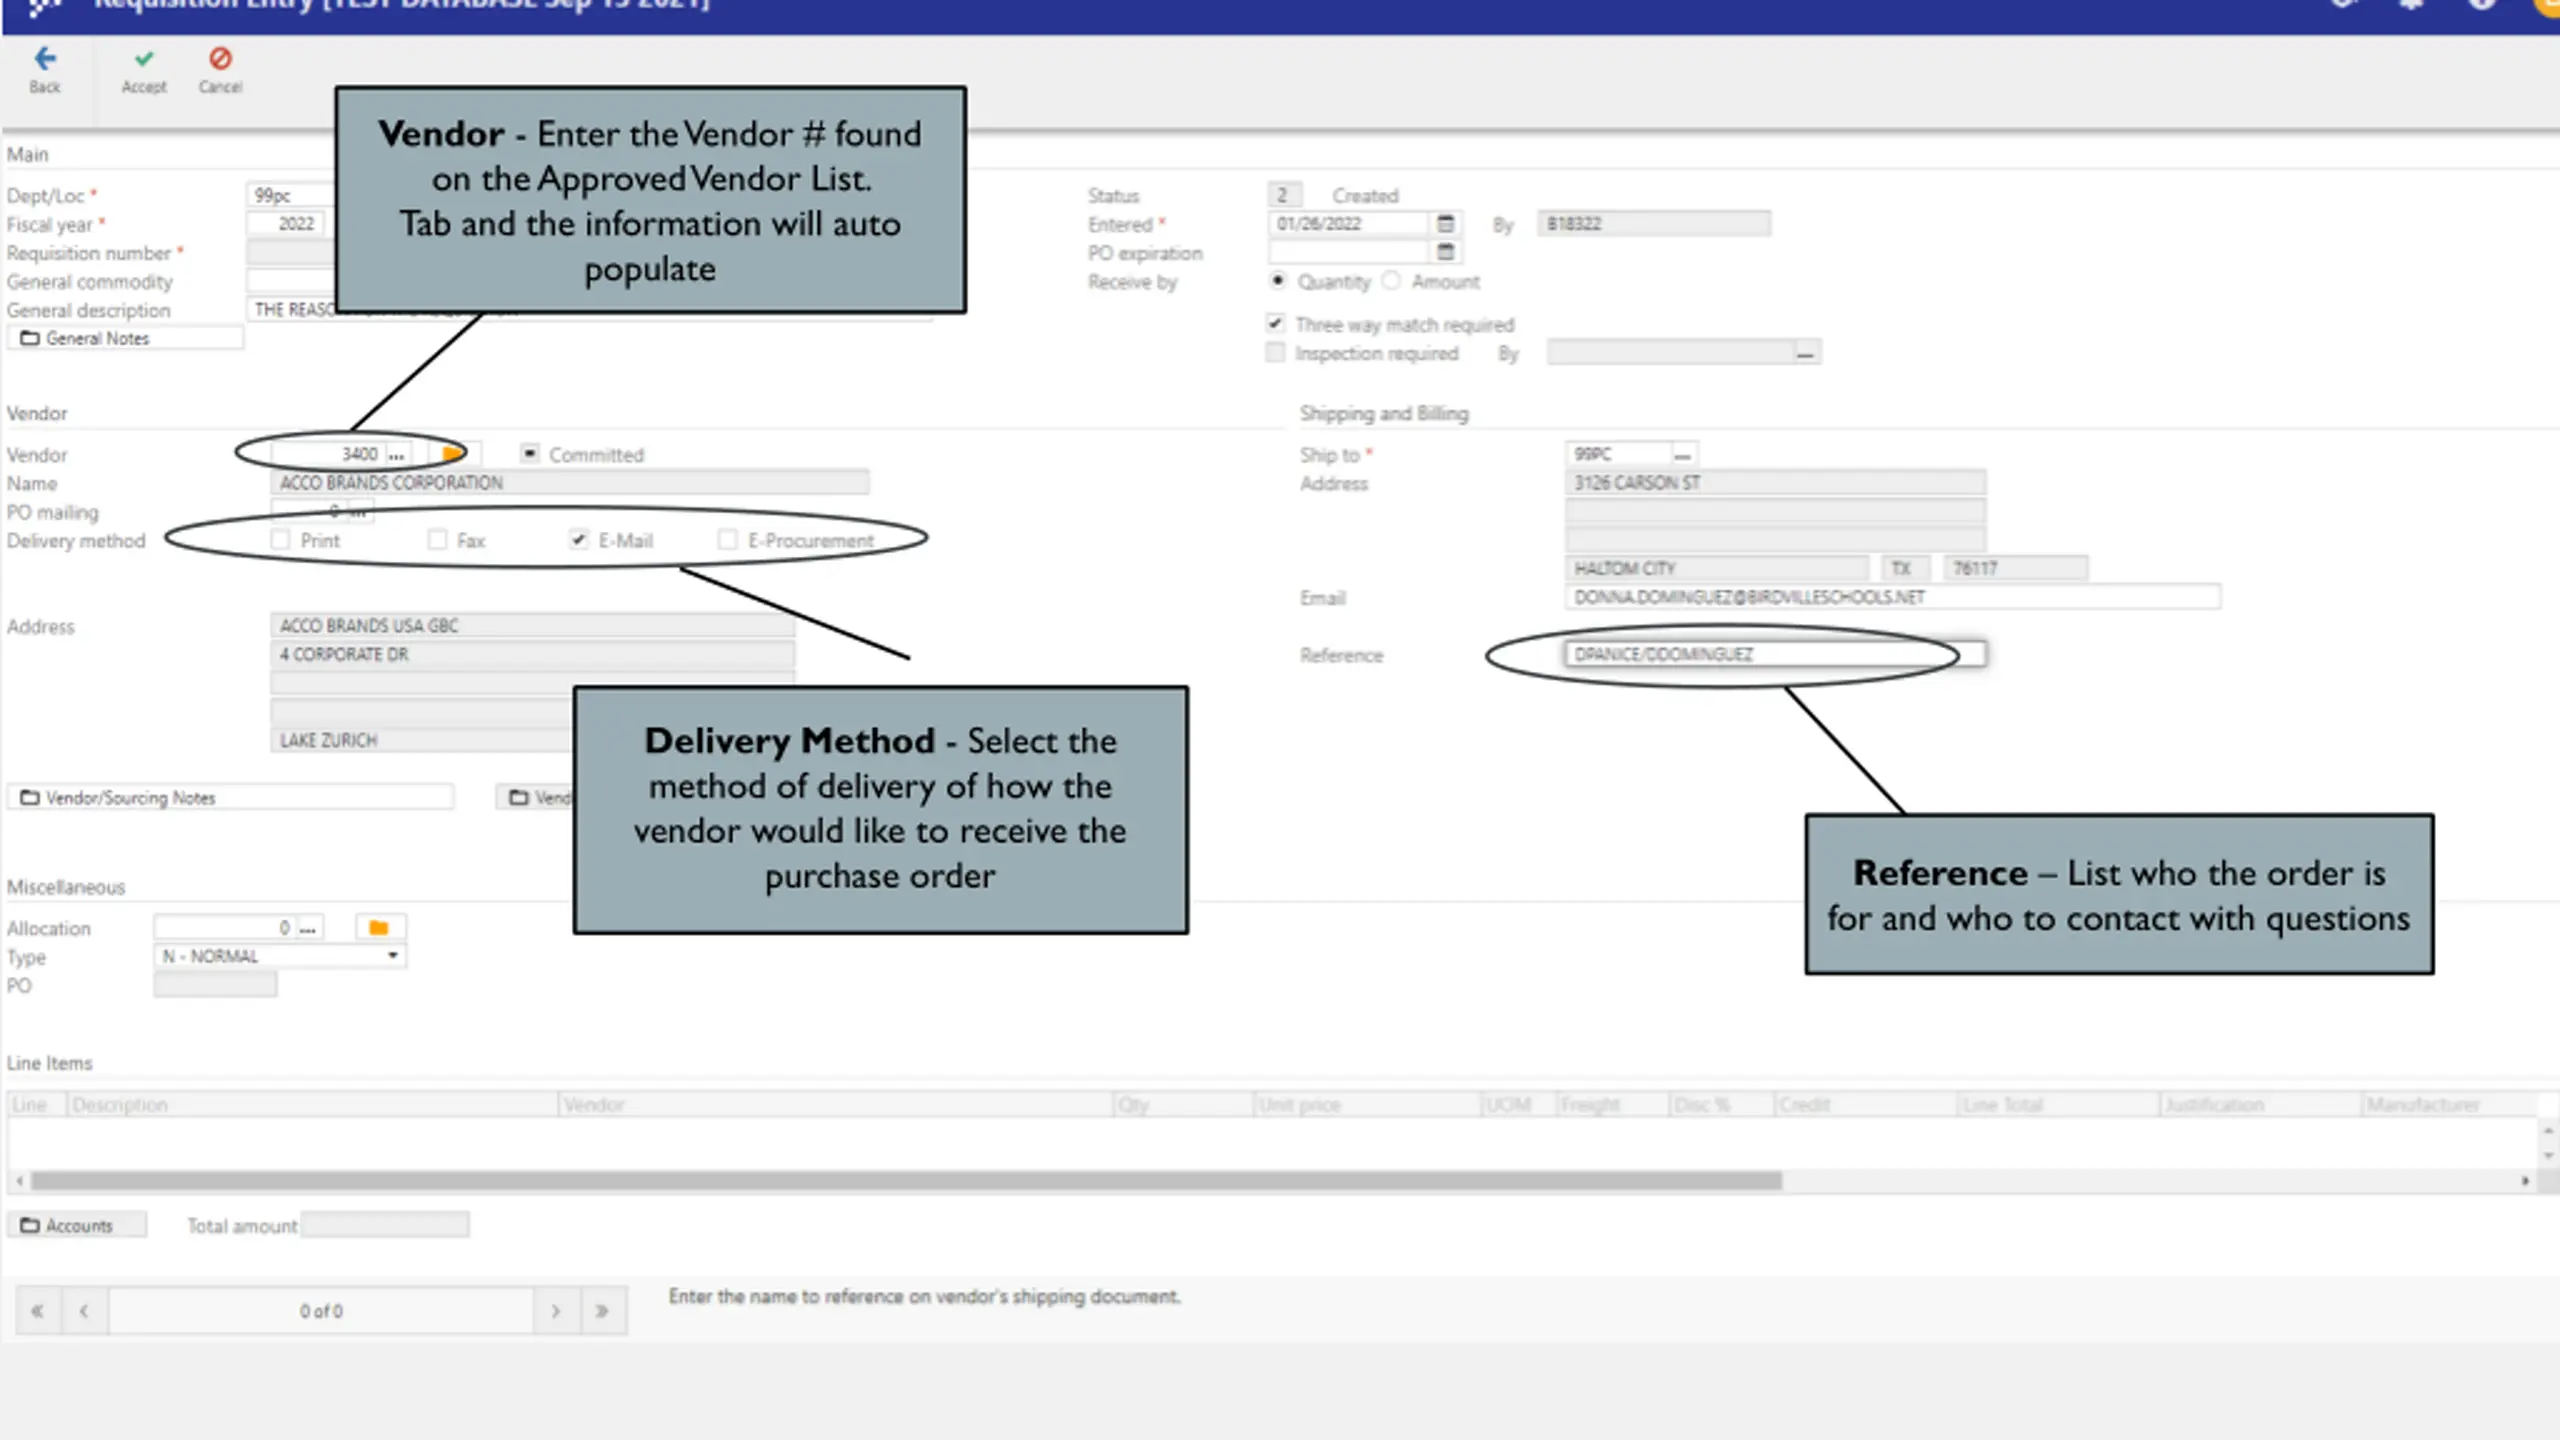The height and width of the screenshot is (1440, 2560).
Task: Open the PO expiration calendar picker
Action: [x=1445, y=252]
